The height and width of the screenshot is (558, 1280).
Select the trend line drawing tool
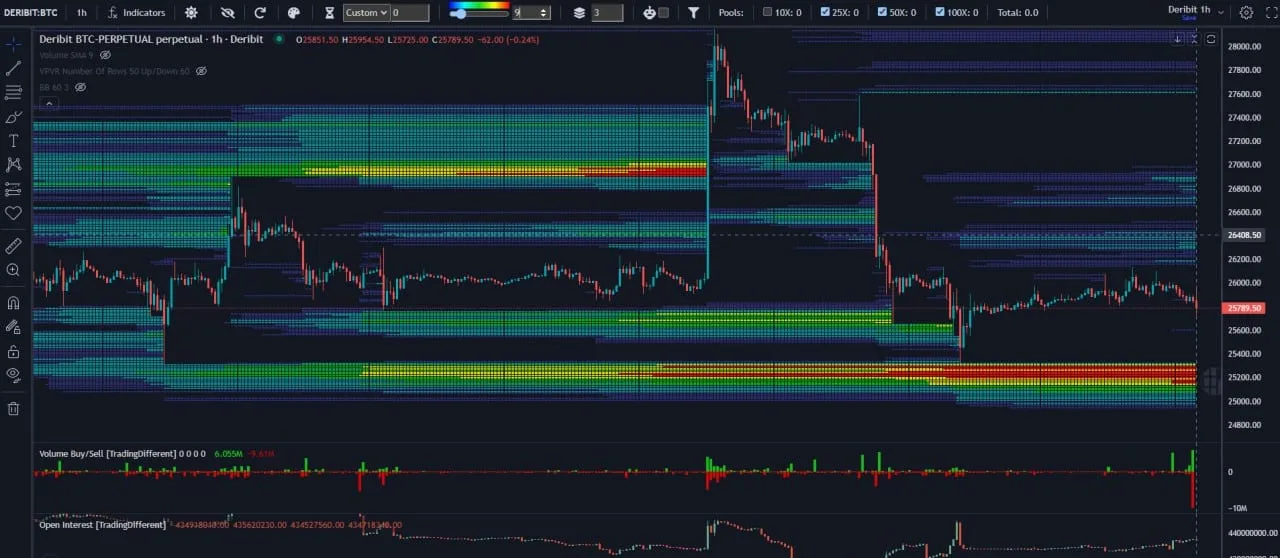click(x=13, y=68)
